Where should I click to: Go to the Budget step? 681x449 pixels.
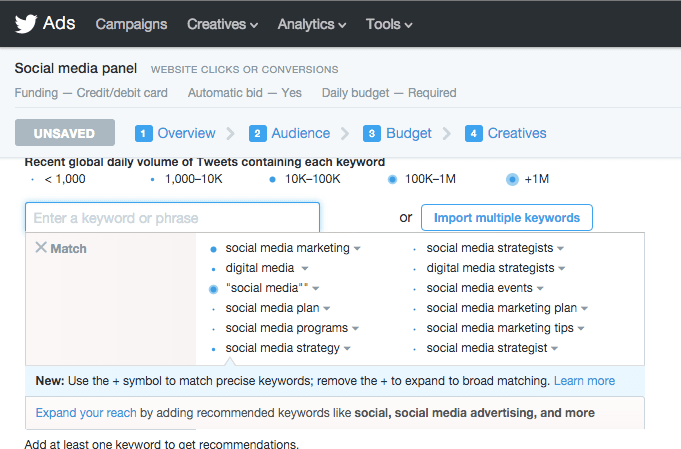click(408, 133)
